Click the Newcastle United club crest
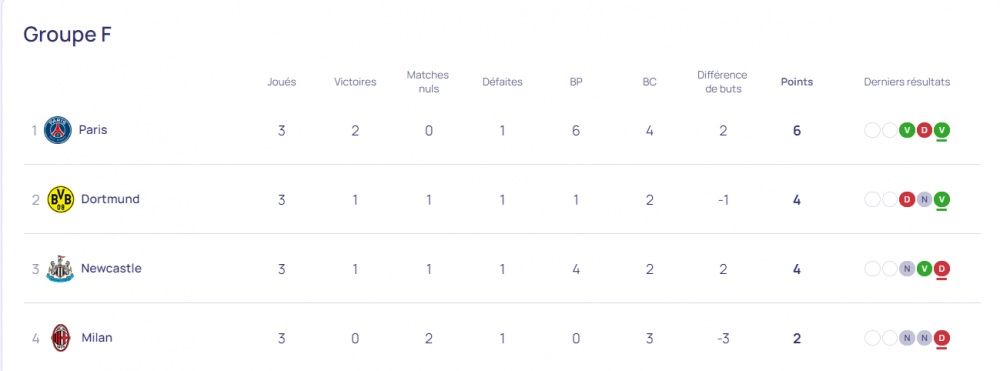Screen dimensions: 1000x371 click(61, 268)
